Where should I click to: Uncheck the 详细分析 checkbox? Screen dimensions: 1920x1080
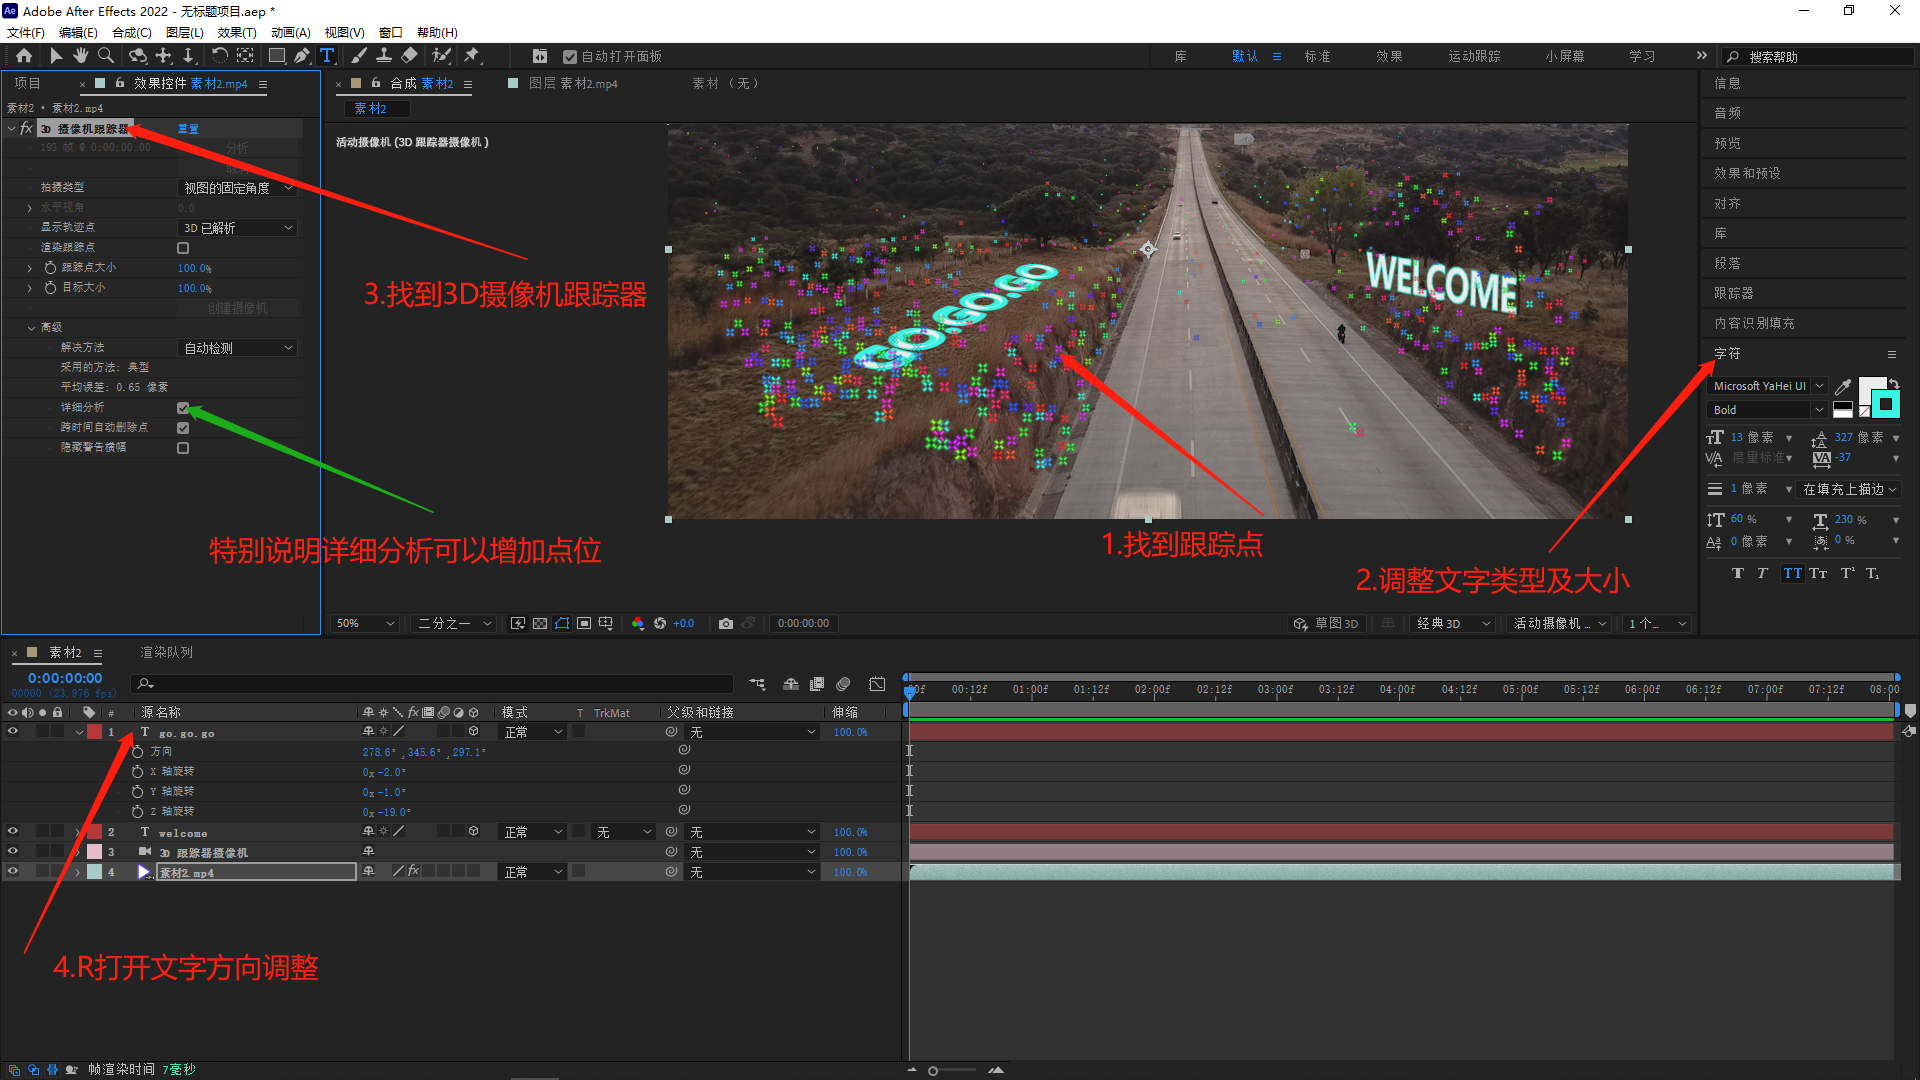pyautogui.click(x=183, y=408)
